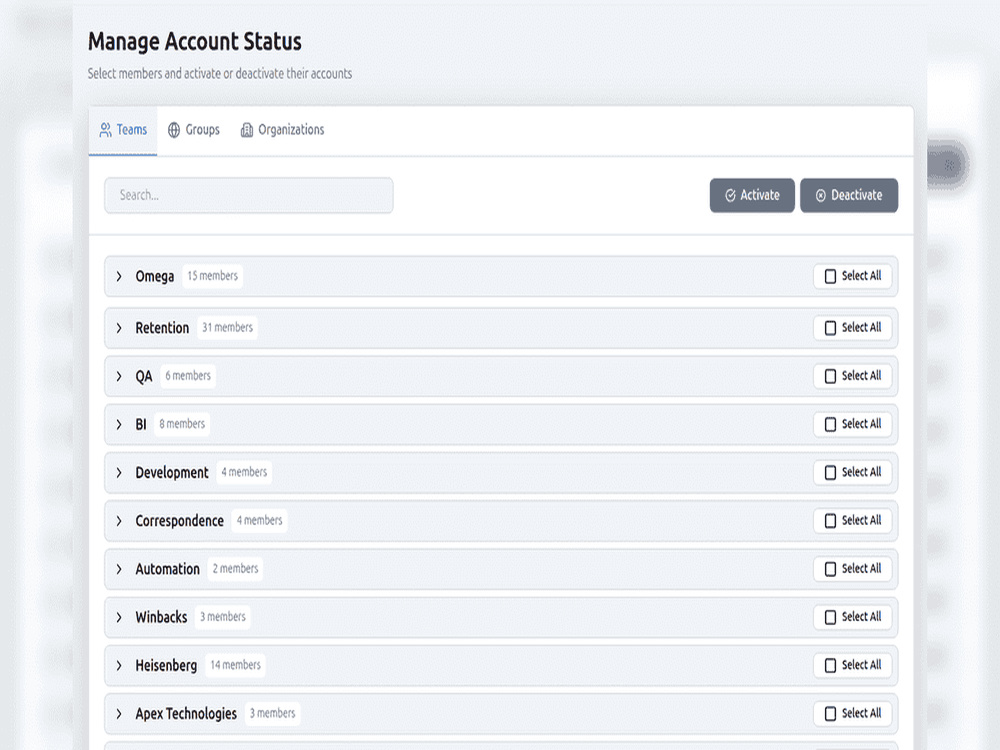Click the Omega team name
The height and width of the screenshot is (750, 1000).
pyautogui.click(x=154, y=277)
